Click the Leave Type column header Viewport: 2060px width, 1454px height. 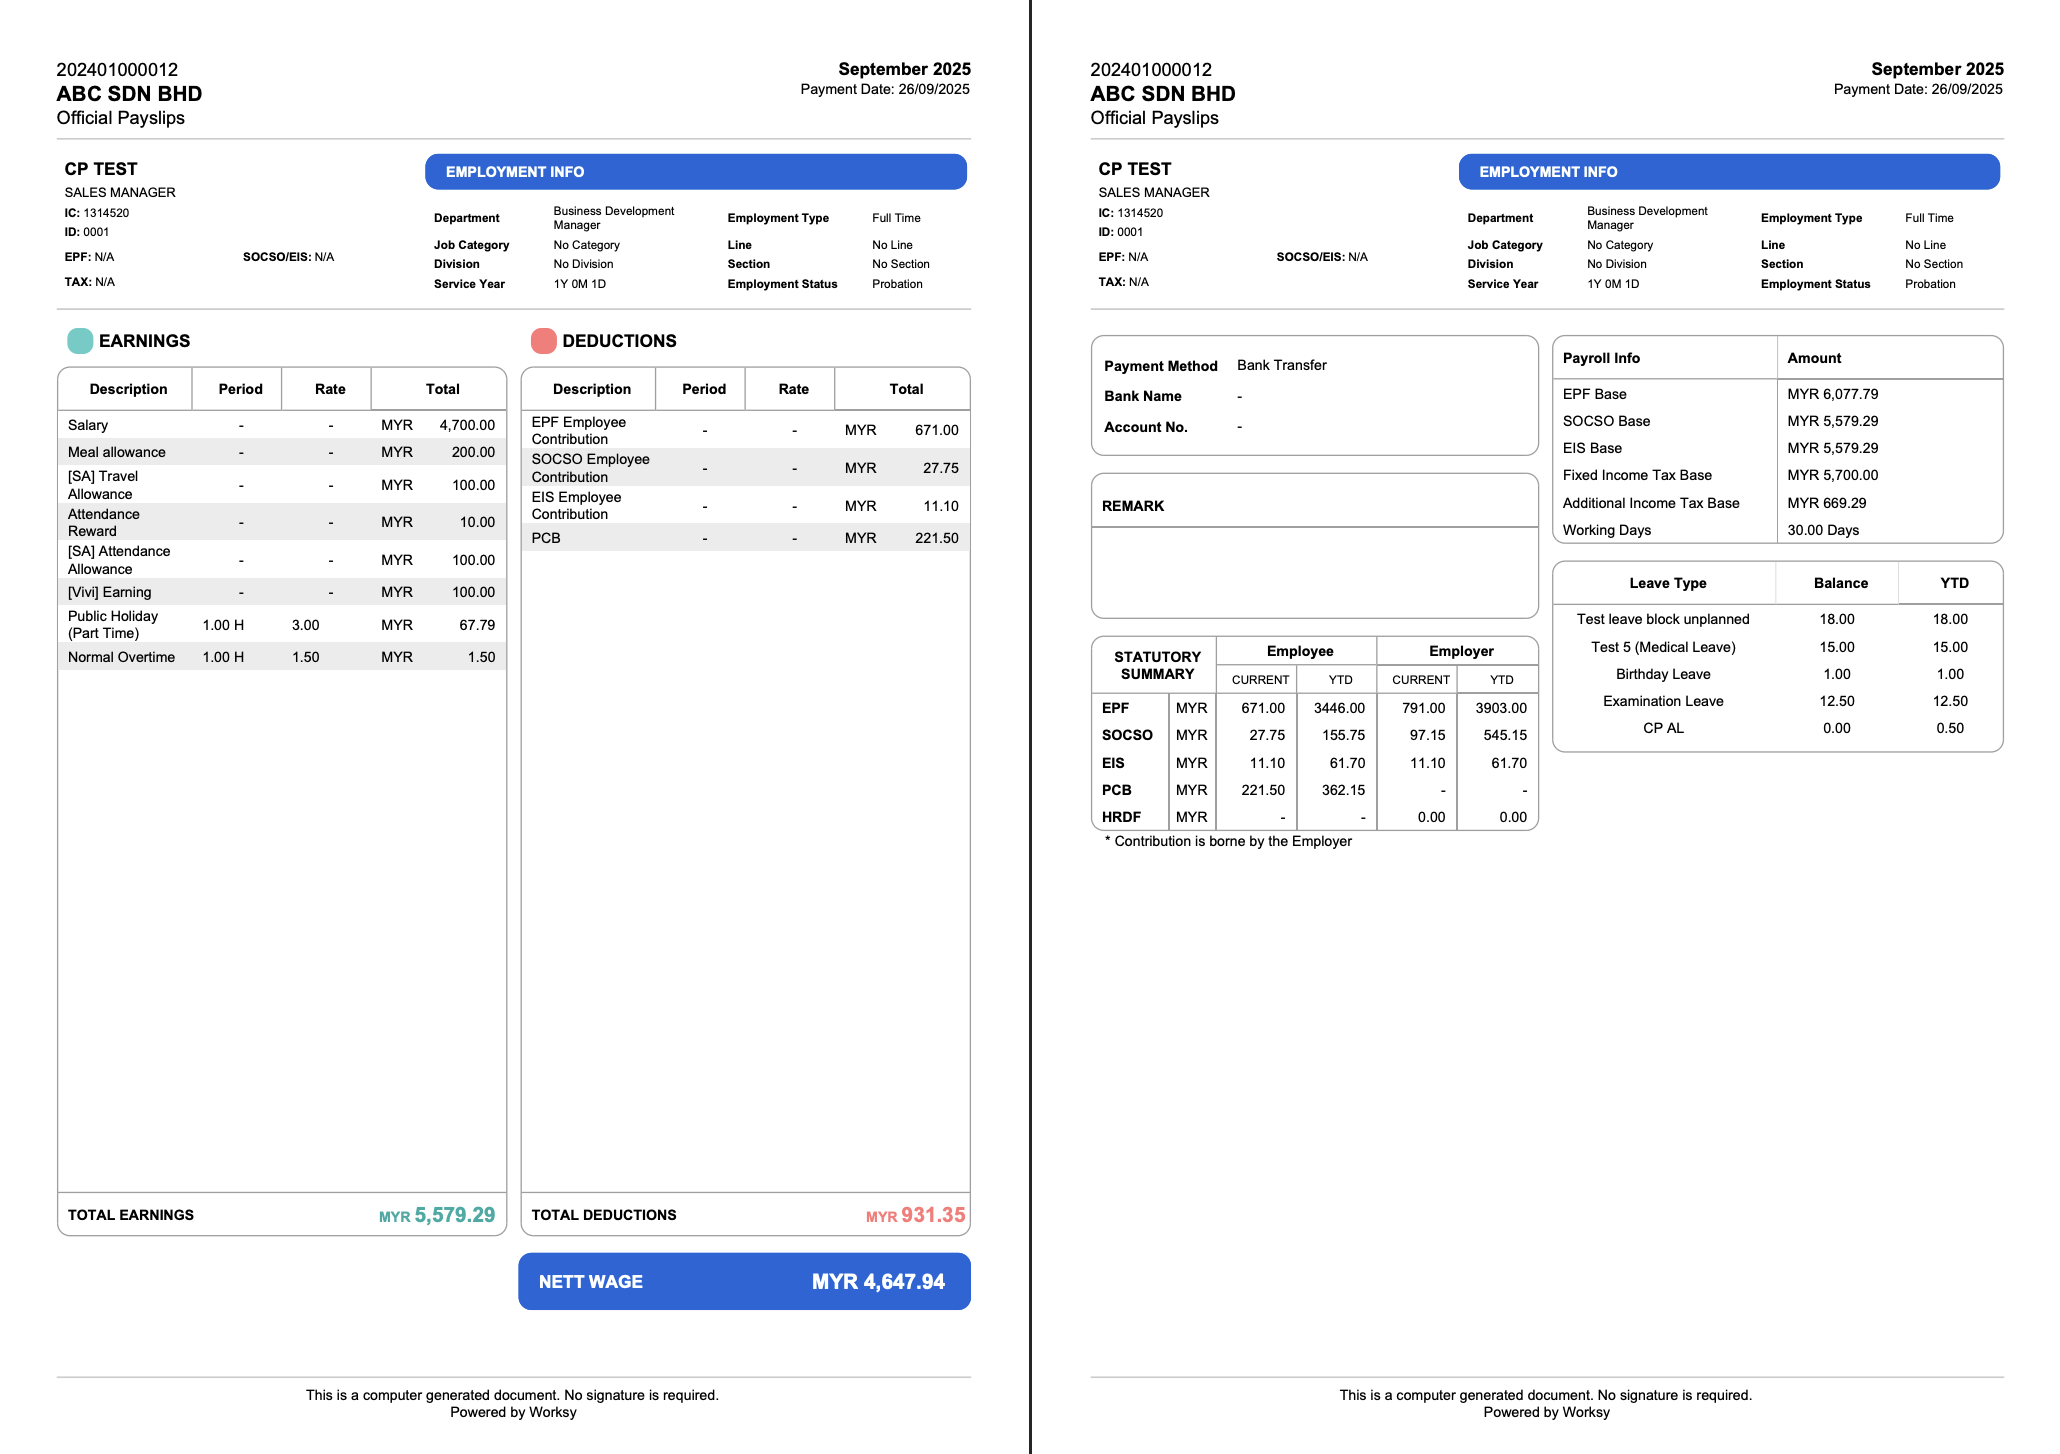[x=1667, y=583]
